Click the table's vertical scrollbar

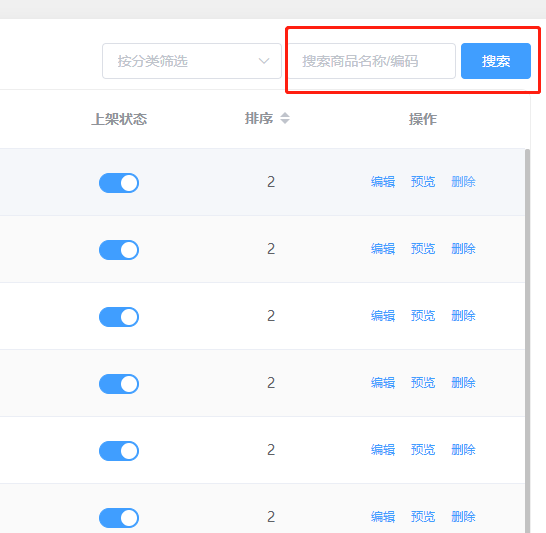(528, 341)
